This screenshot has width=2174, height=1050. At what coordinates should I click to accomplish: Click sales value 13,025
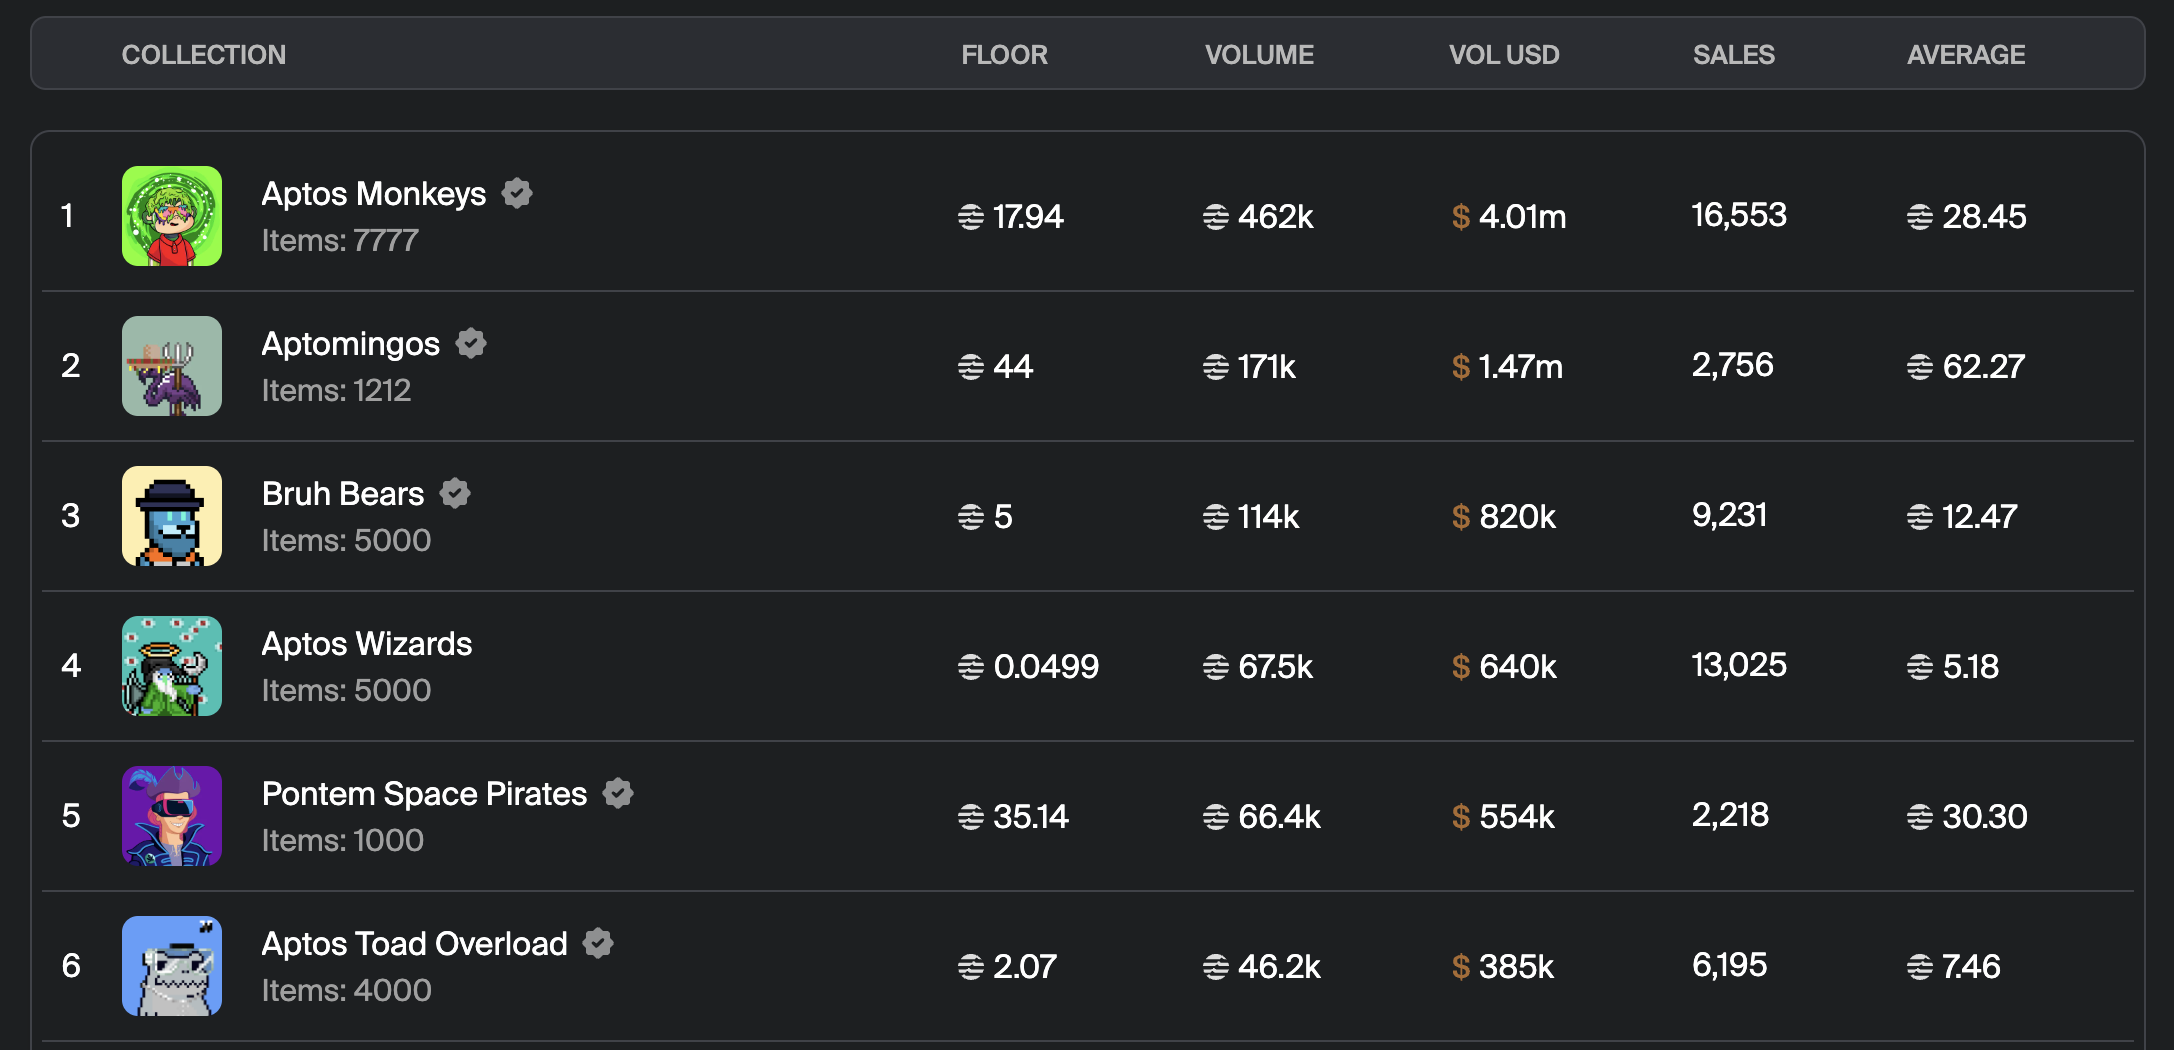1739,666
